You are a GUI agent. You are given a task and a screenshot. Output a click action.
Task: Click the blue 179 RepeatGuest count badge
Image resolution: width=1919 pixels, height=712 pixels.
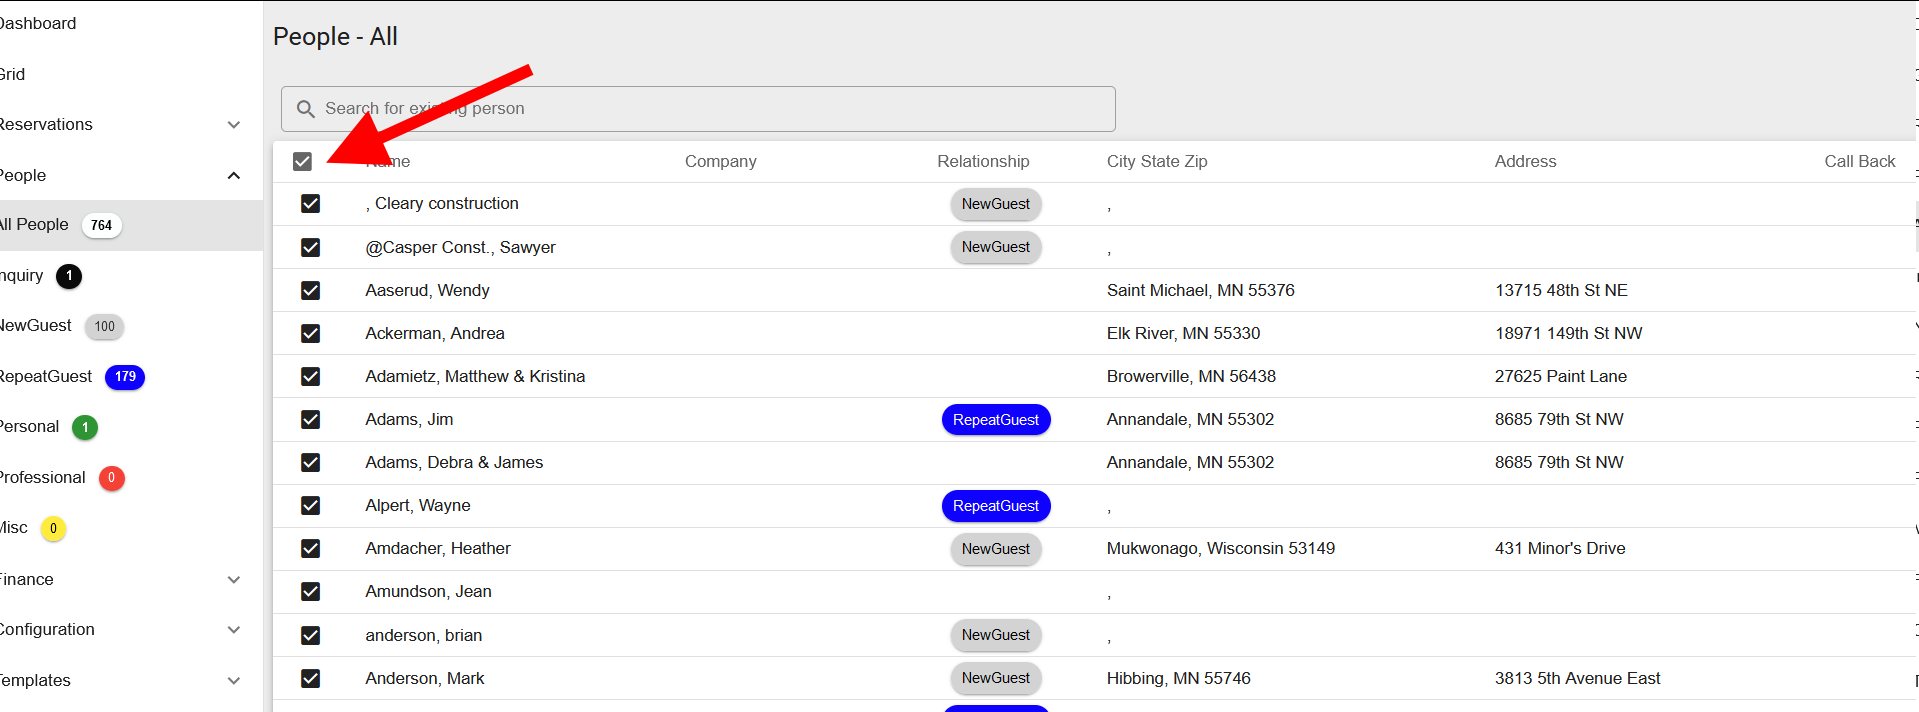pos(125,377)
